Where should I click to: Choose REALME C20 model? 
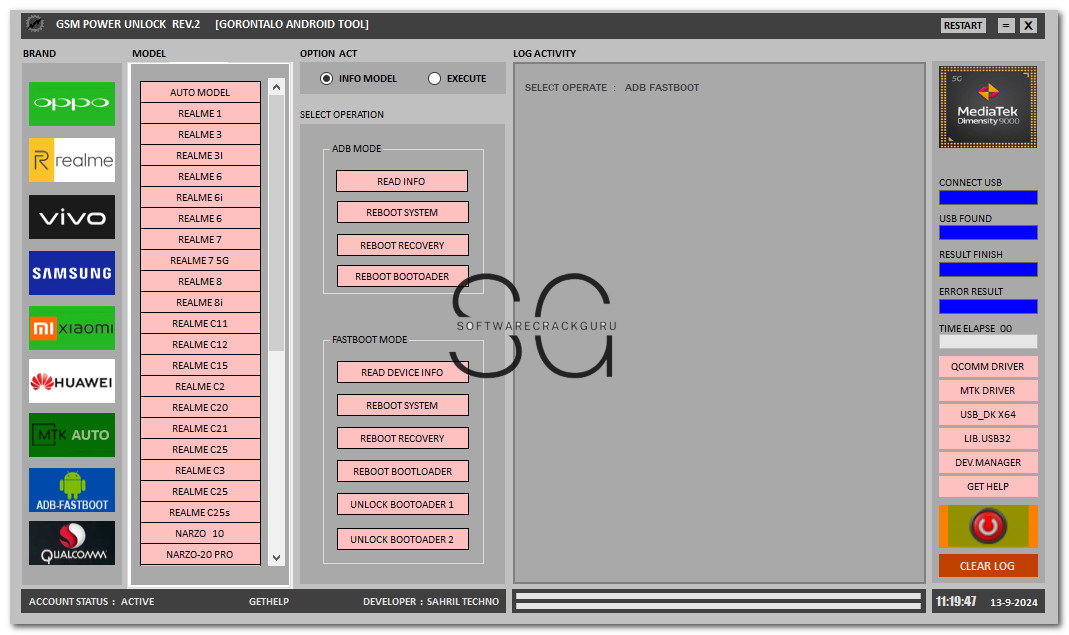tap(200, 407)
